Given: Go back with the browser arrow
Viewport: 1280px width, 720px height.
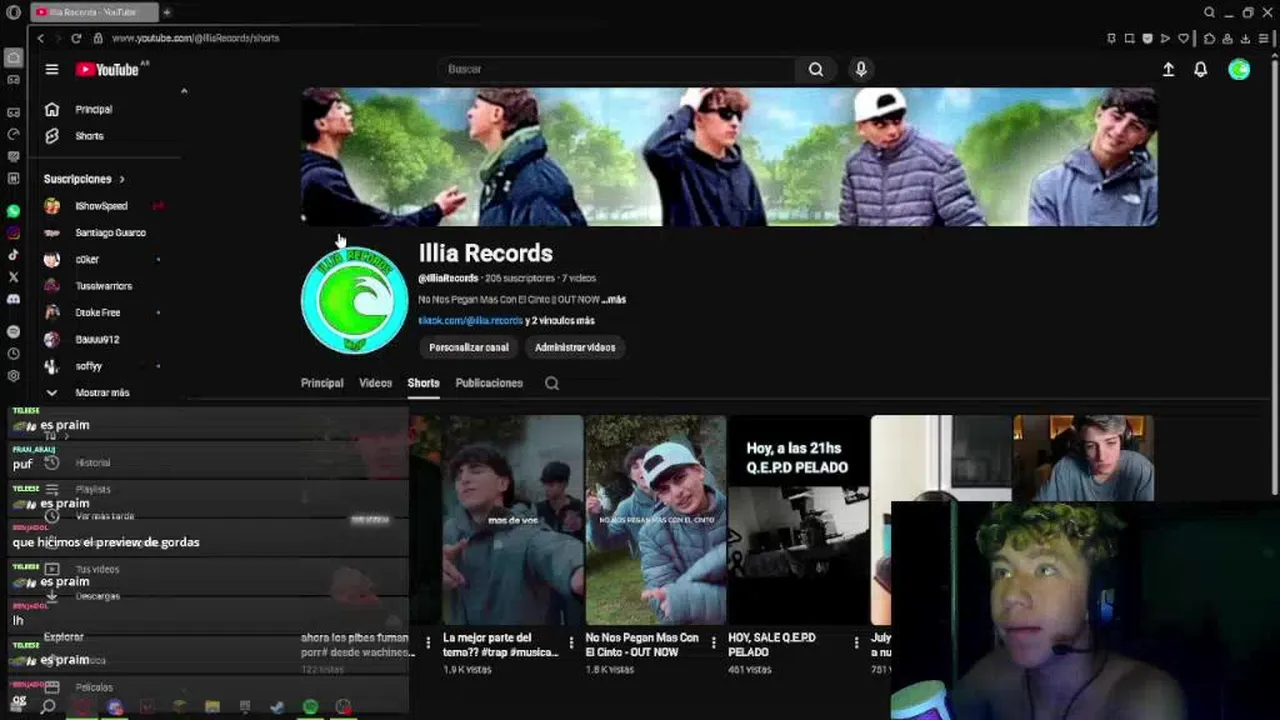Looking at the screenshot, I should click(40, 38).
